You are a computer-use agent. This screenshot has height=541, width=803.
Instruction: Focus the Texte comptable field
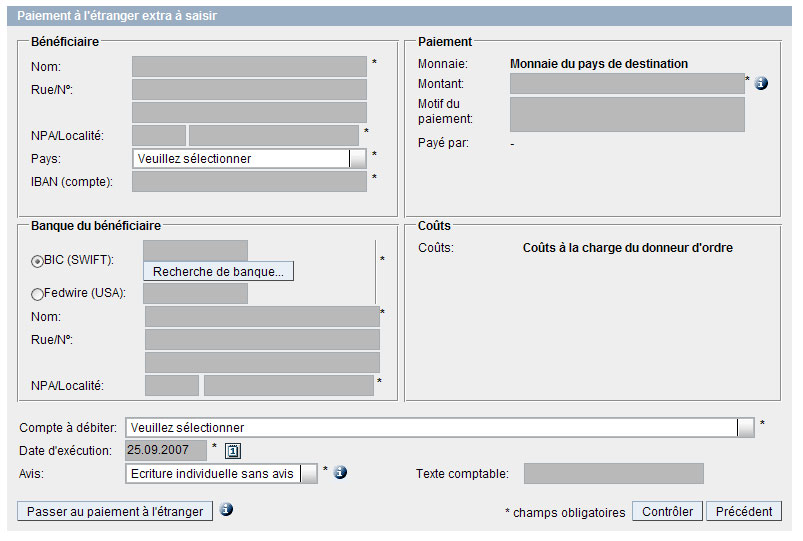coord(613,473)
